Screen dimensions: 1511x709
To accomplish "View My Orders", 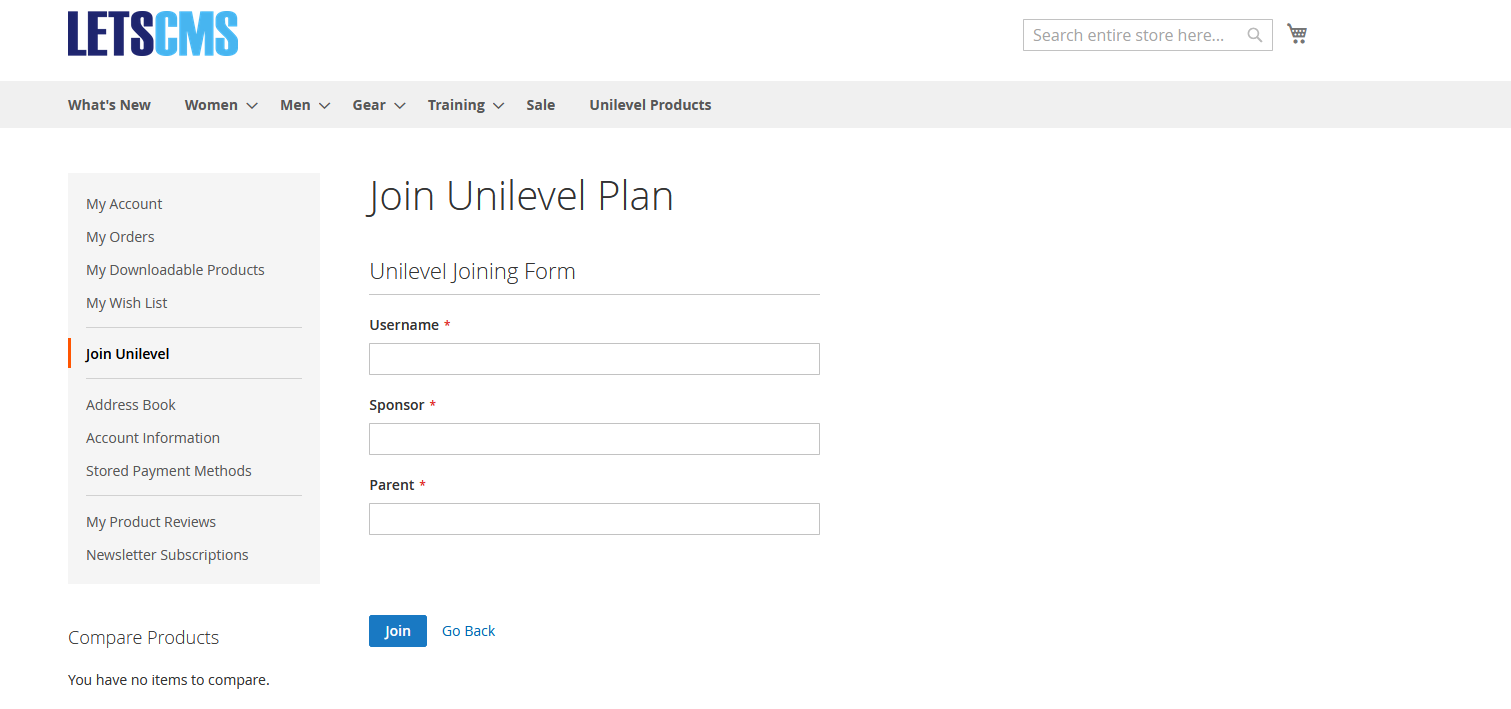I will (x=120, y=236).
